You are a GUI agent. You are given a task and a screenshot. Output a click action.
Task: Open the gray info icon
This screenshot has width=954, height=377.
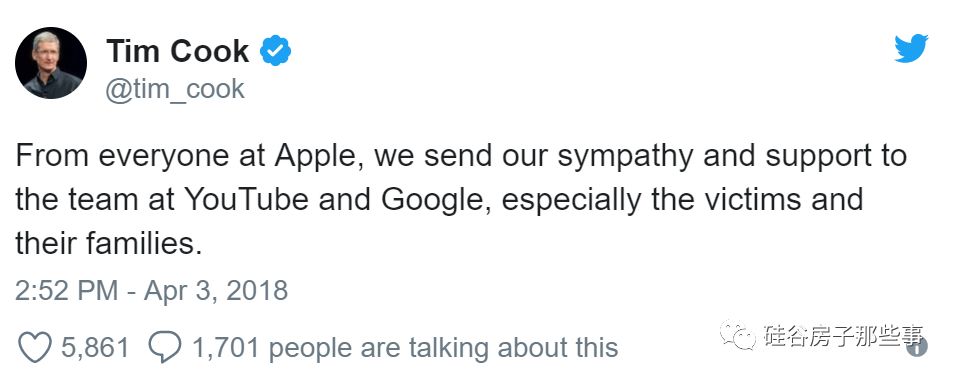[918, 347]
